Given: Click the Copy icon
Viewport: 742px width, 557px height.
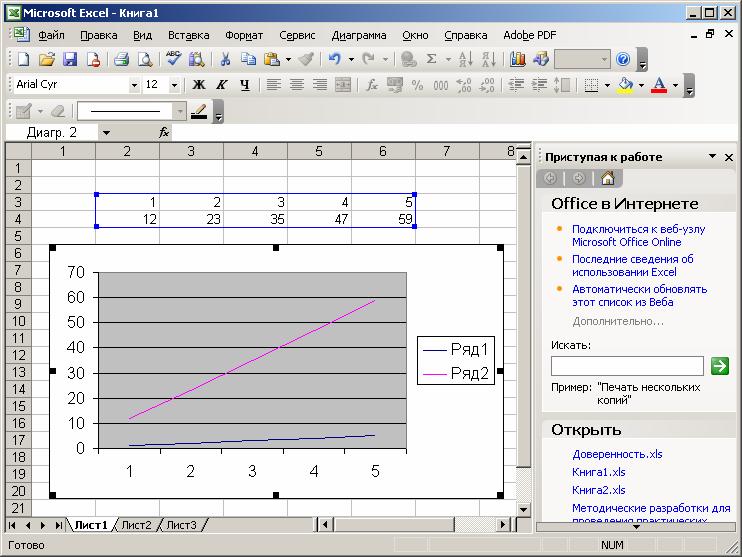Looking at the screenshot, I should [x=248, y=59].
